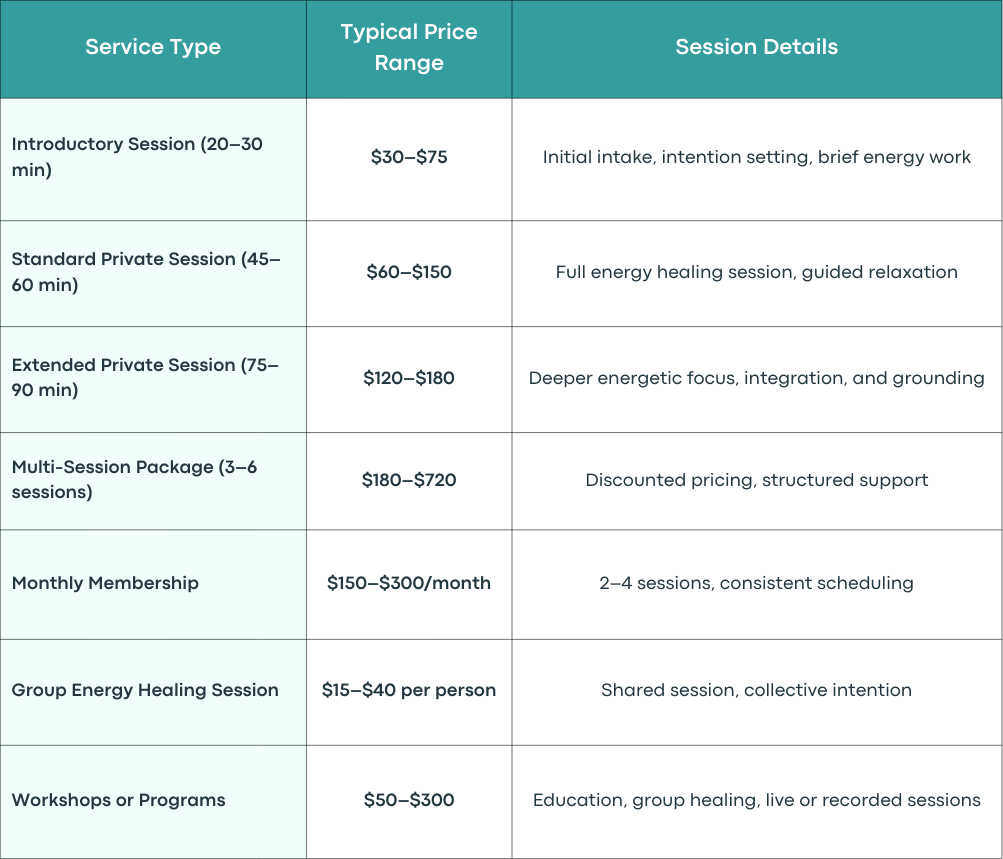1003x859 pixels.
Task: Select the 'Discounted pricing, structured support' text
Action: [x=757, y=480]
